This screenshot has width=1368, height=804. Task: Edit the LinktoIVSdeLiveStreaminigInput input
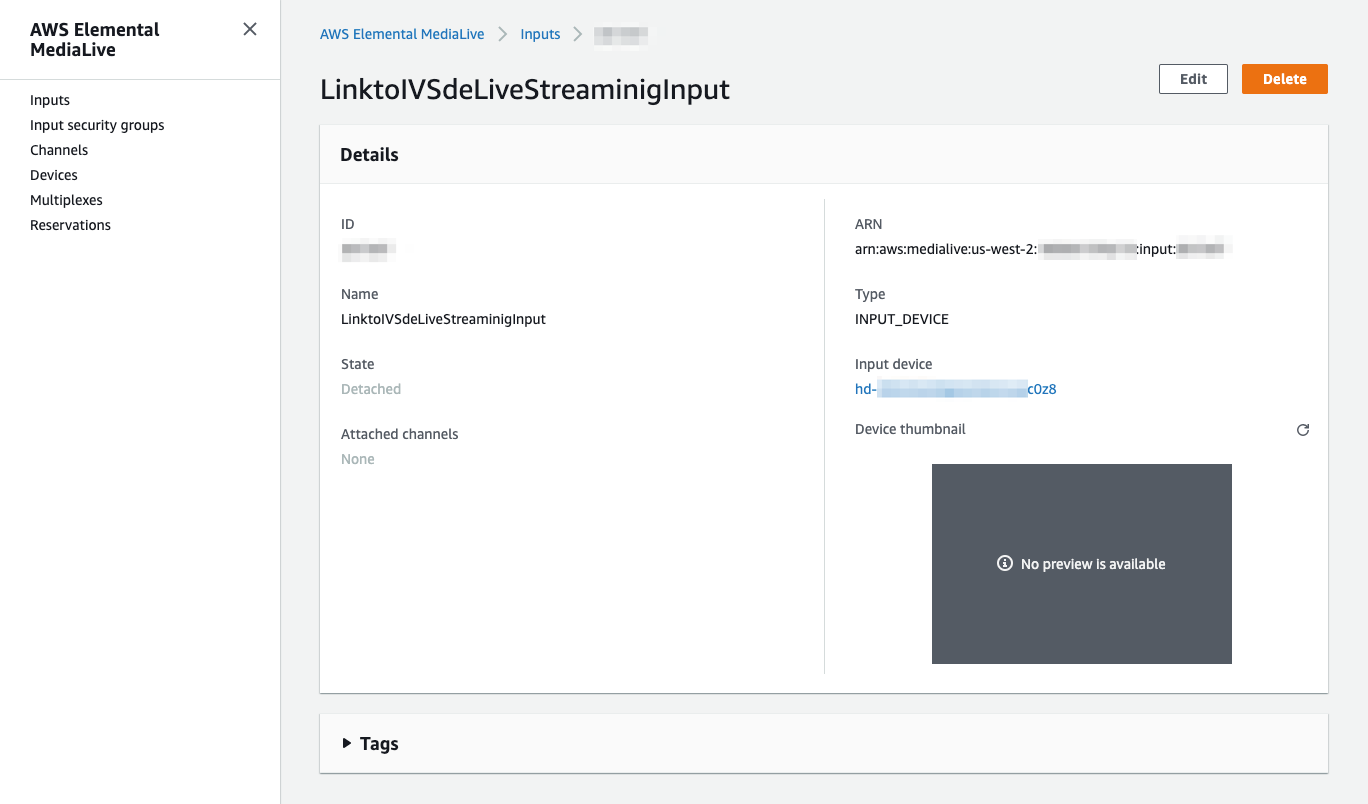(x=1193, y=78)
